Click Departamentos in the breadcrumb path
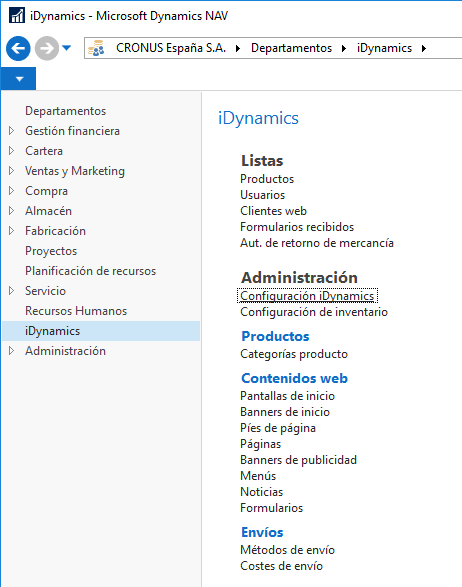The image size is (462, 587). [x=291, y=48]
